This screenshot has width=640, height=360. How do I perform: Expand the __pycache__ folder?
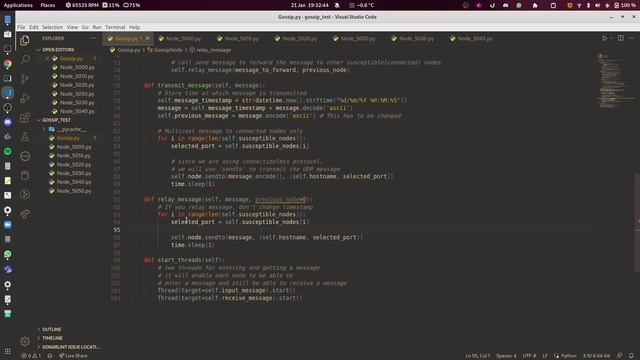pyautogui.click(x=71, y=129)
